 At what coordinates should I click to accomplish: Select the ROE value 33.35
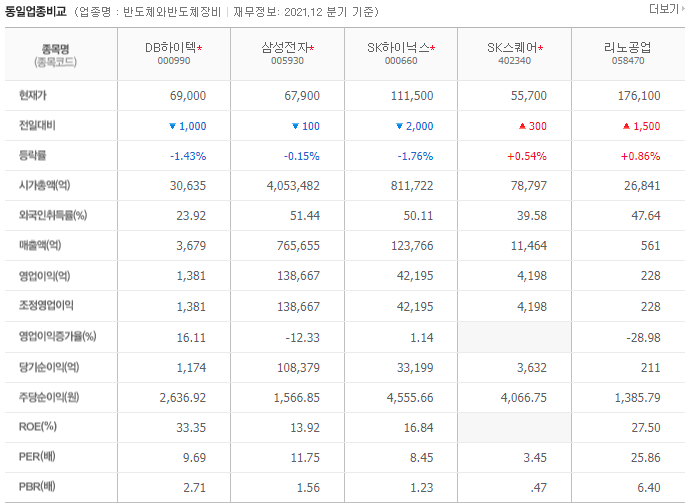click(191, 428)
